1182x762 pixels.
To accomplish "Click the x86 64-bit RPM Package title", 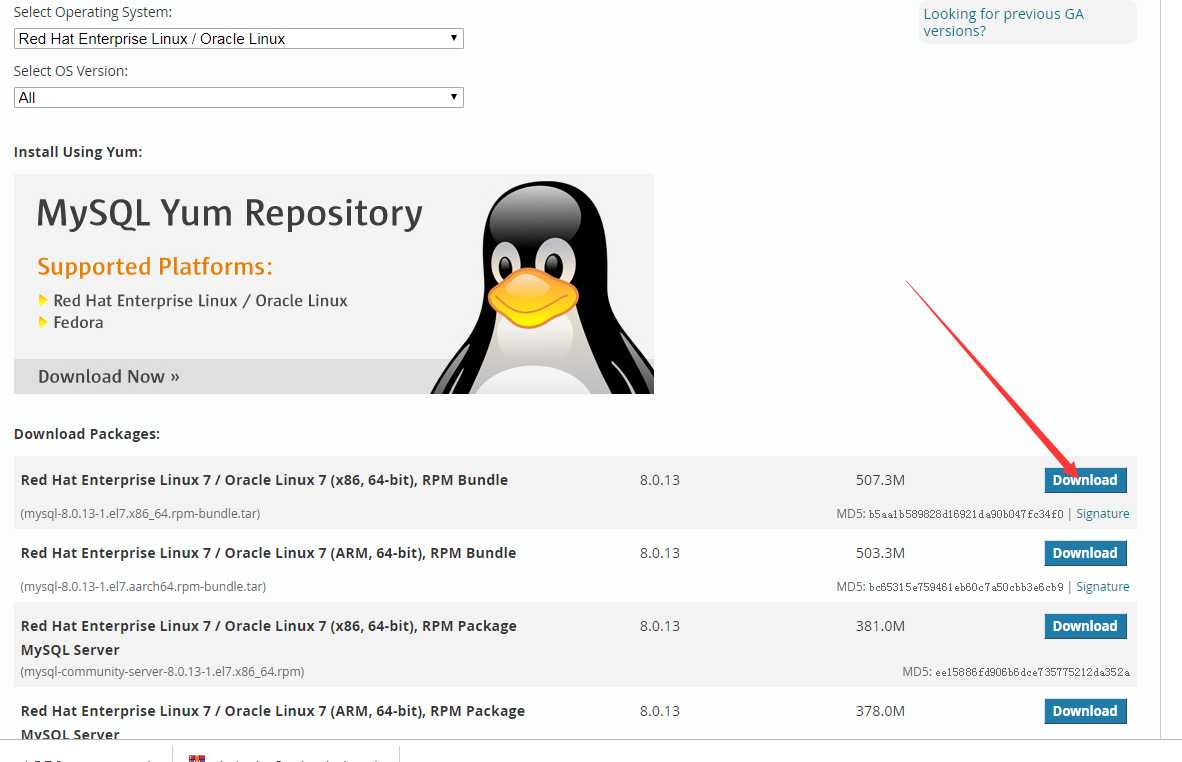I will pos(268,626).
